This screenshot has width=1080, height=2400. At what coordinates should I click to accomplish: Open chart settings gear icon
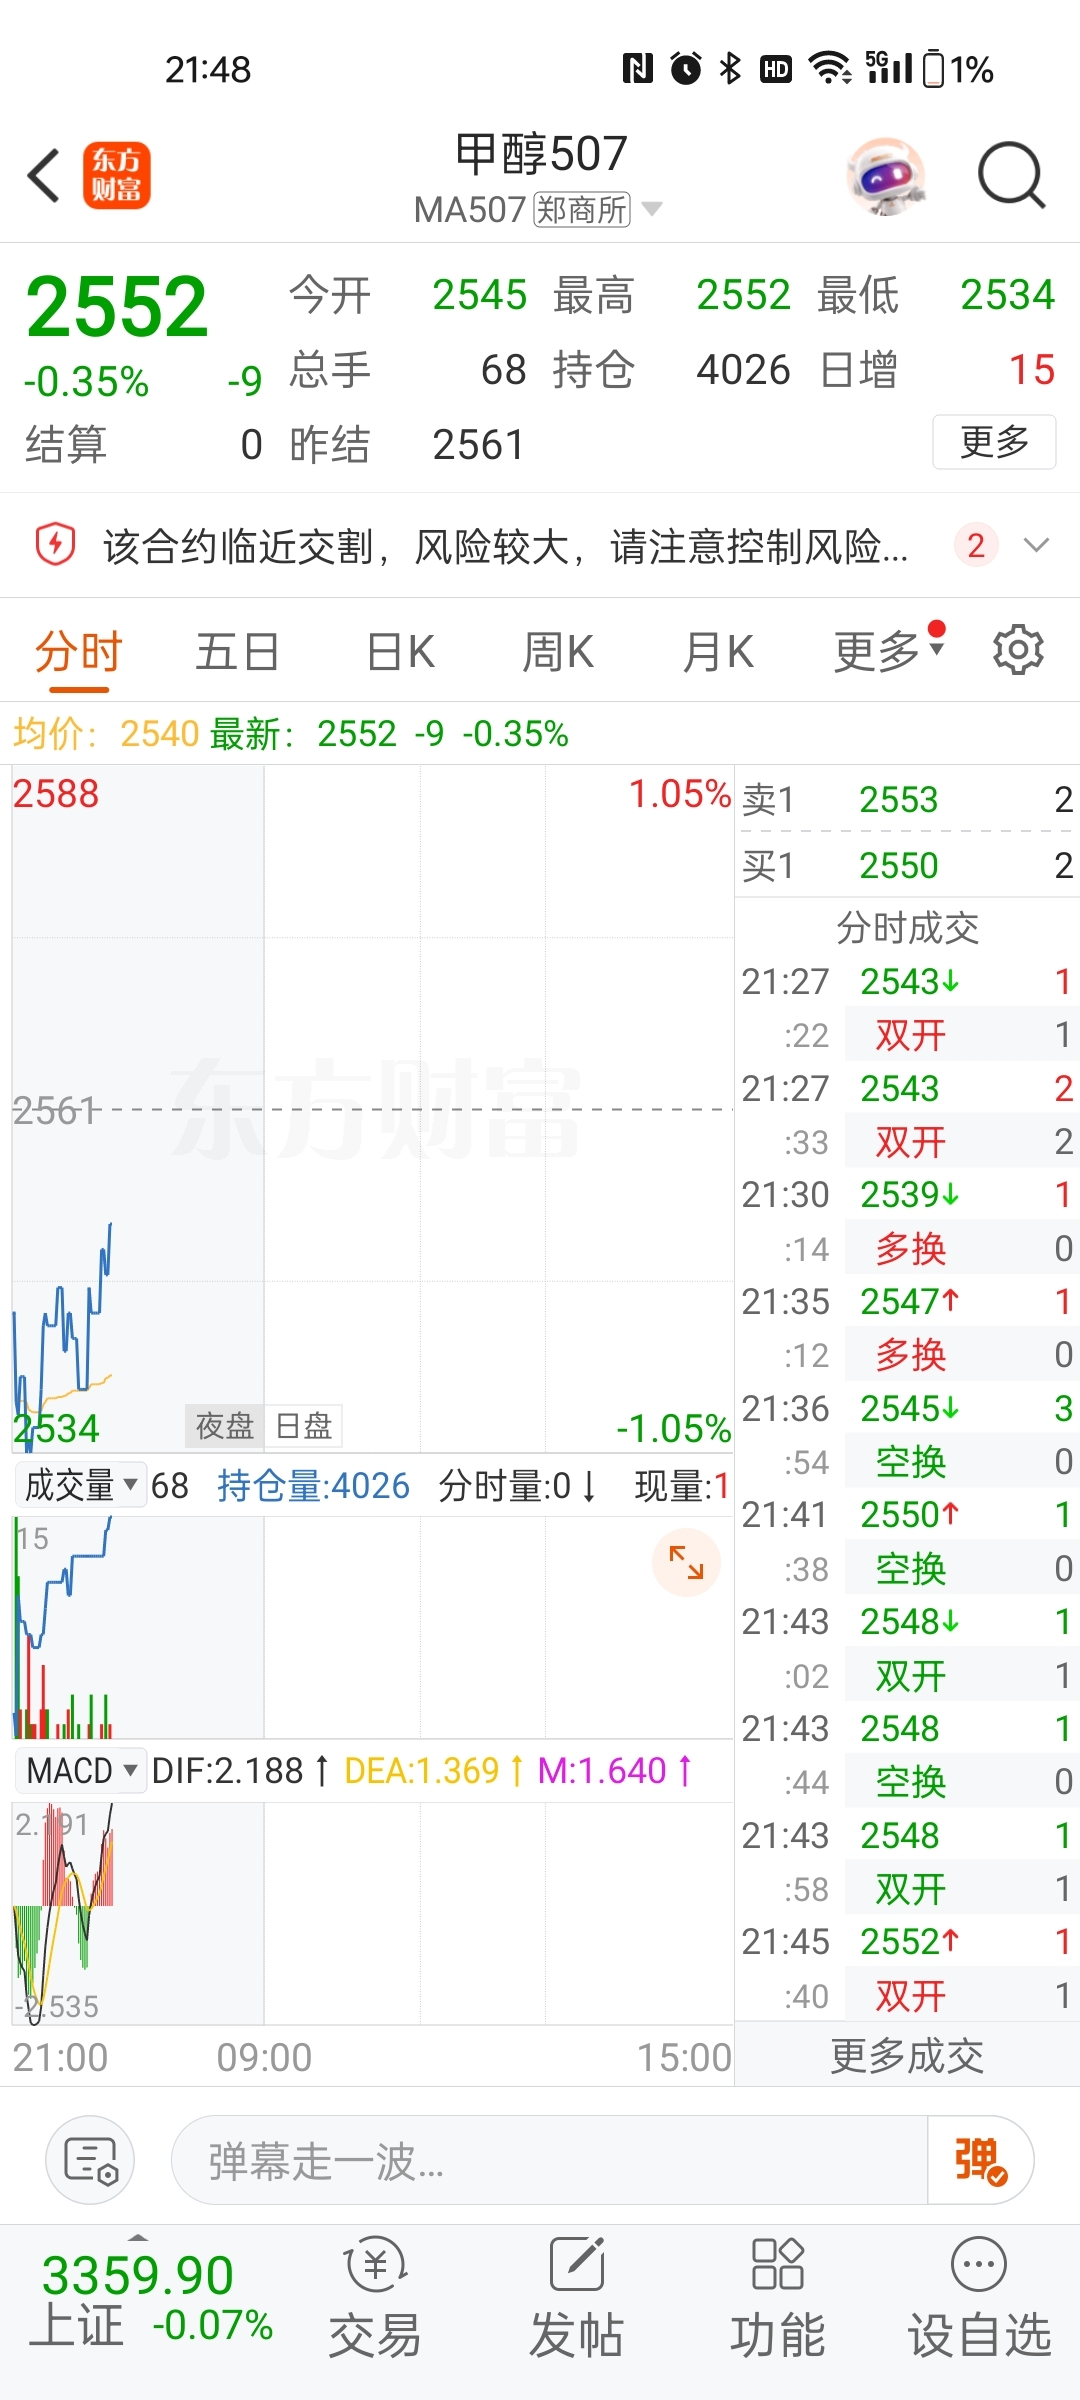coord(1018,651)
